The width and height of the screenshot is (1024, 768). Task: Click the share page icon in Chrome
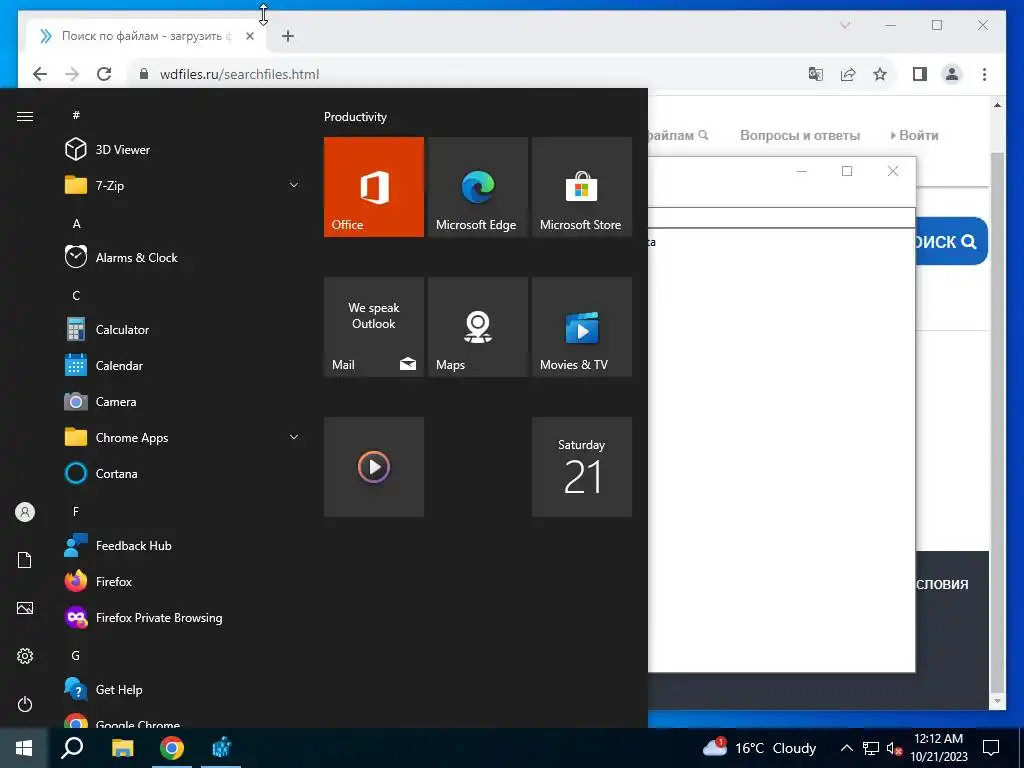coord(848,74)
